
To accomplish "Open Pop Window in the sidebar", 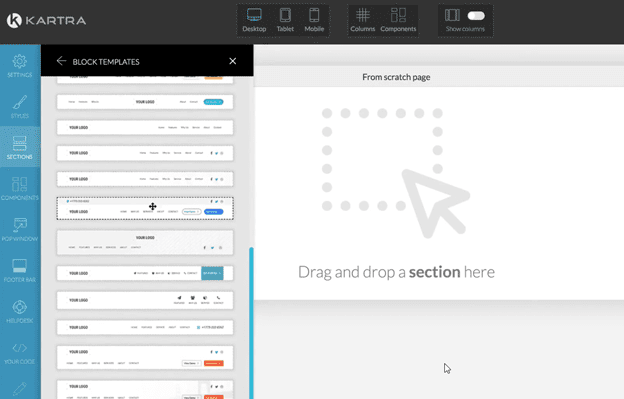I will pyautogui.click(x=20, y=230).
